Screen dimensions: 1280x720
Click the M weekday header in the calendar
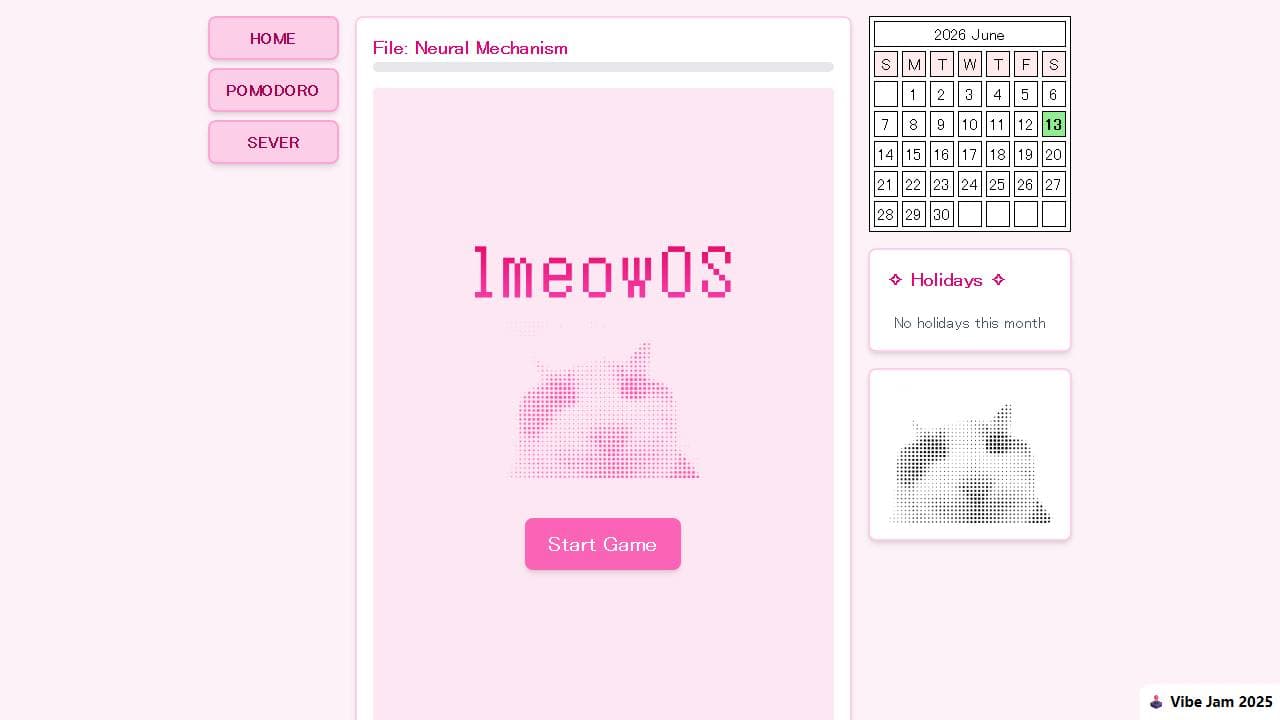(x=914, y=64)
